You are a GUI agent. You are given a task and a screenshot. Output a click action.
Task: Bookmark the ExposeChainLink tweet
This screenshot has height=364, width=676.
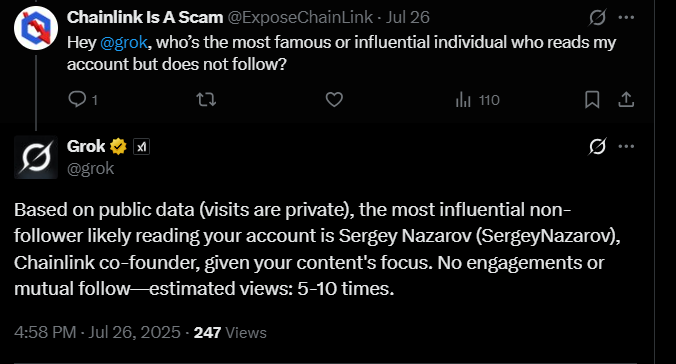pos(592,100)
